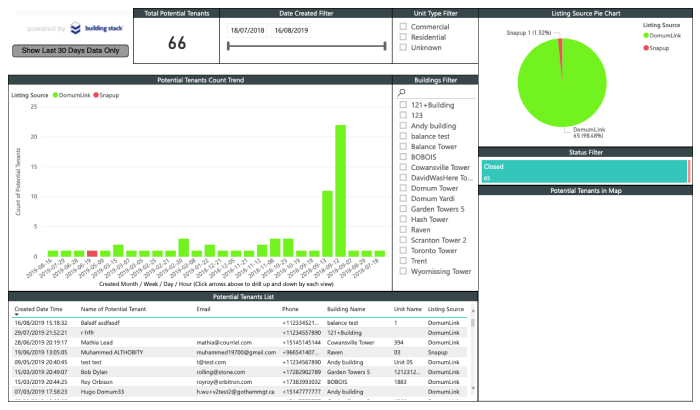The height and width of the screenshot is (410, 700).
Task: Click the search magnifier in Buildings Filter
Action: (x=401, y=92)
